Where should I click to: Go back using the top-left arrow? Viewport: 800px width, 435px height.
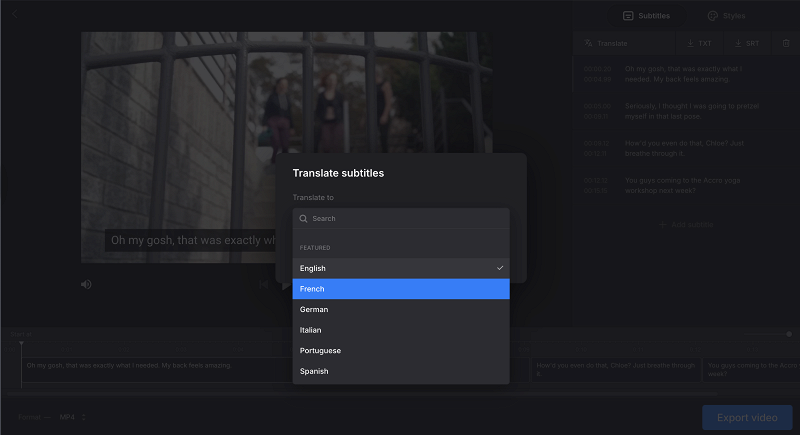click(14, 14)
